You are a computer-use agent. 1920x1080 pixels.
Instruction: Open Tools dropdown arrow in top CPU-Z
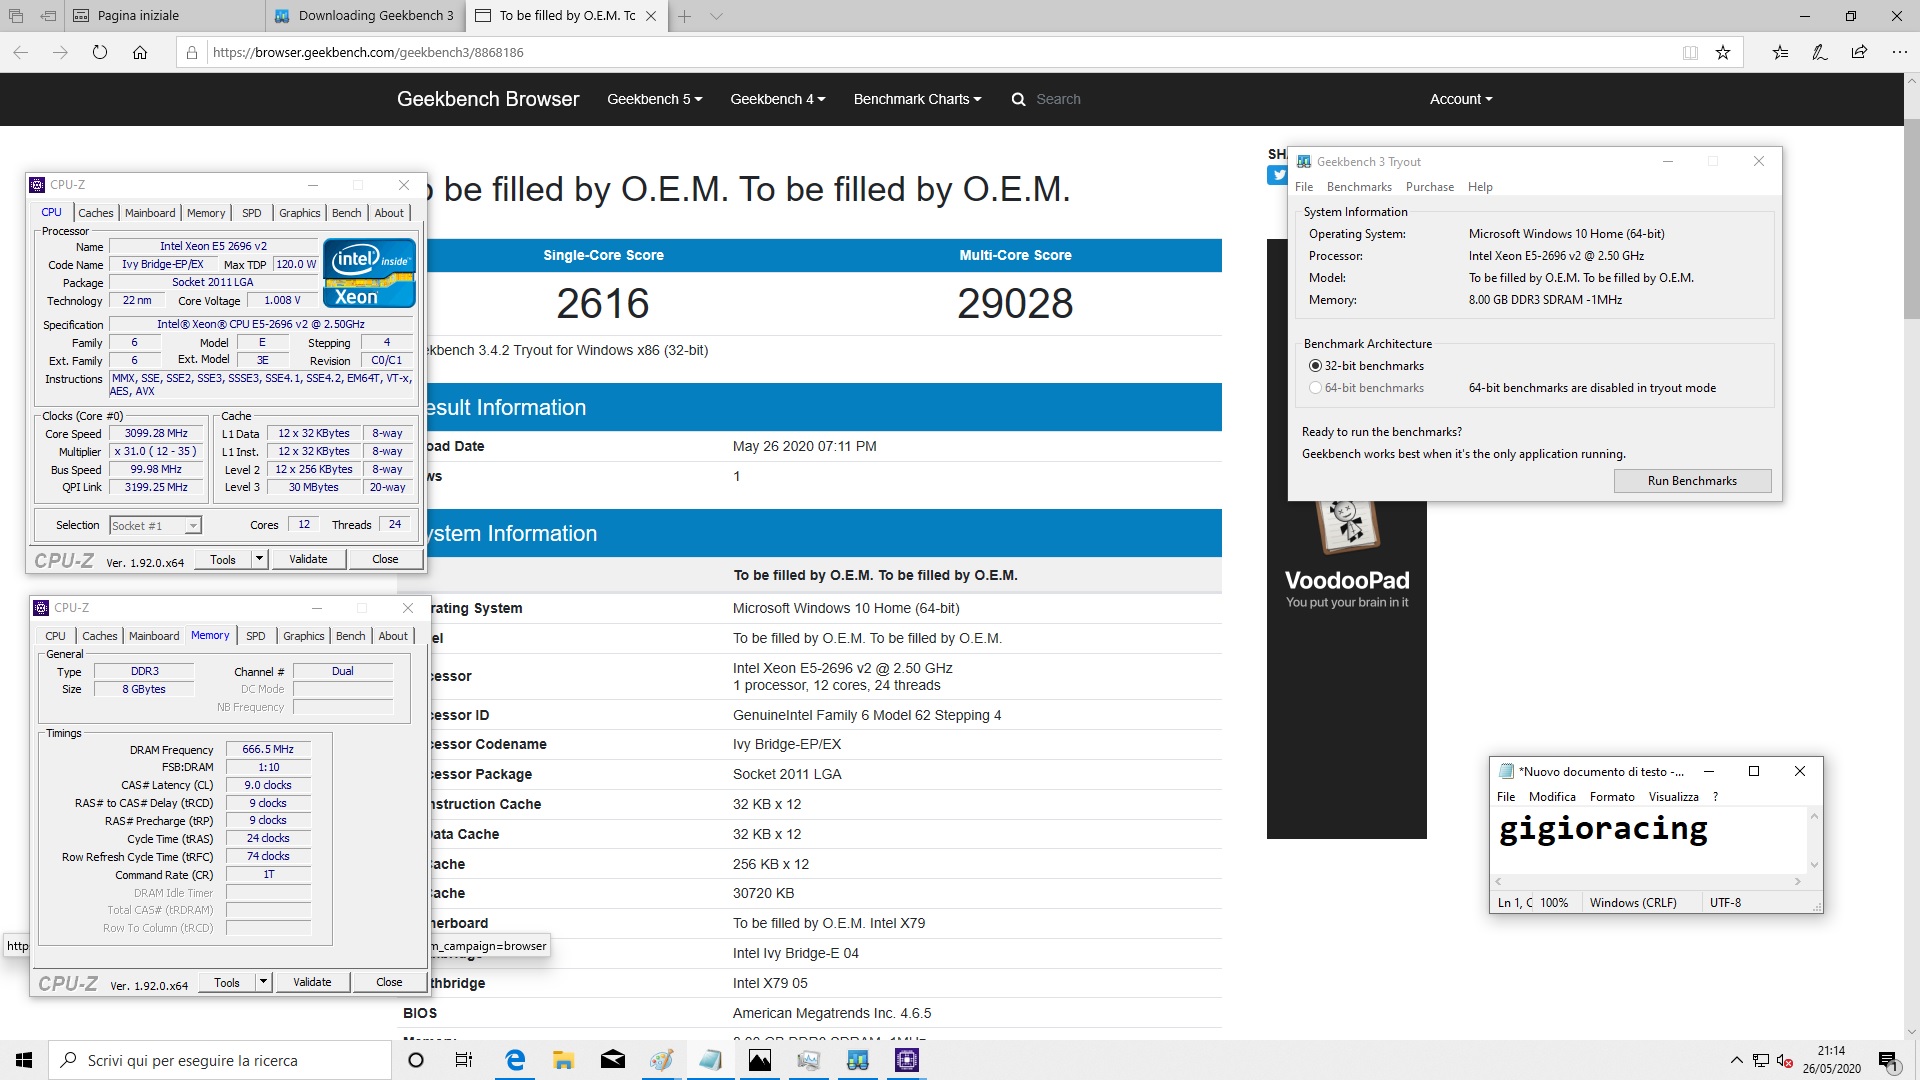(259, 559)
